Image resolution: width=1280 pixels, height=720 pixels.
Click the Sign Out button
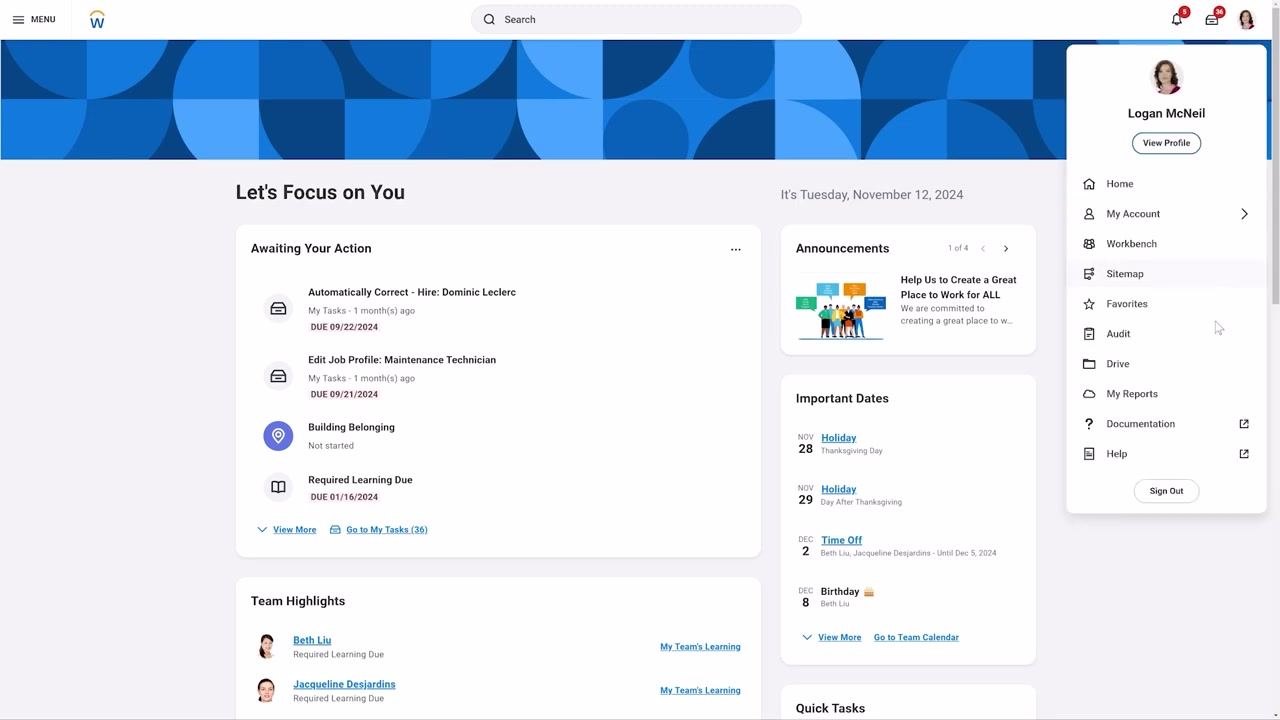point(1166,491)
